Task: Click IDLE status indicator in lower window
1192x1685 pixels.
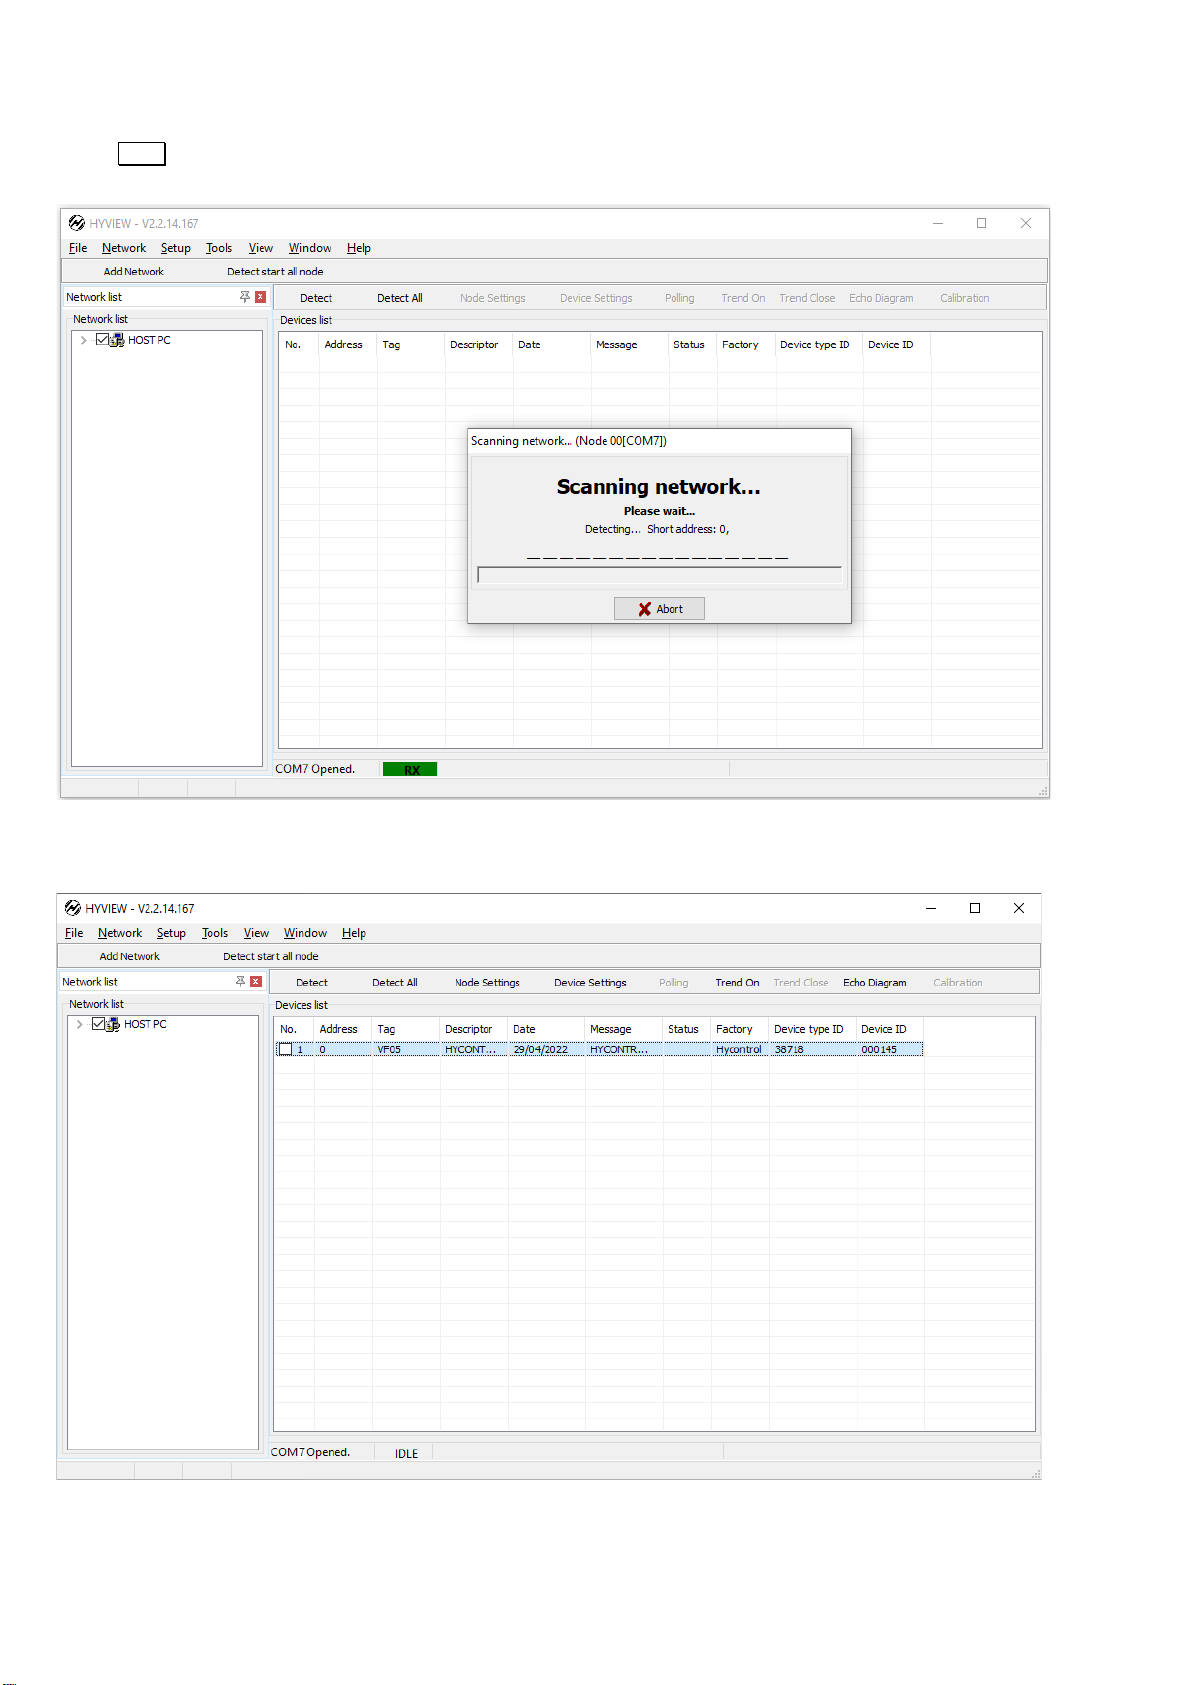Action: click(x=406, y=1453)
